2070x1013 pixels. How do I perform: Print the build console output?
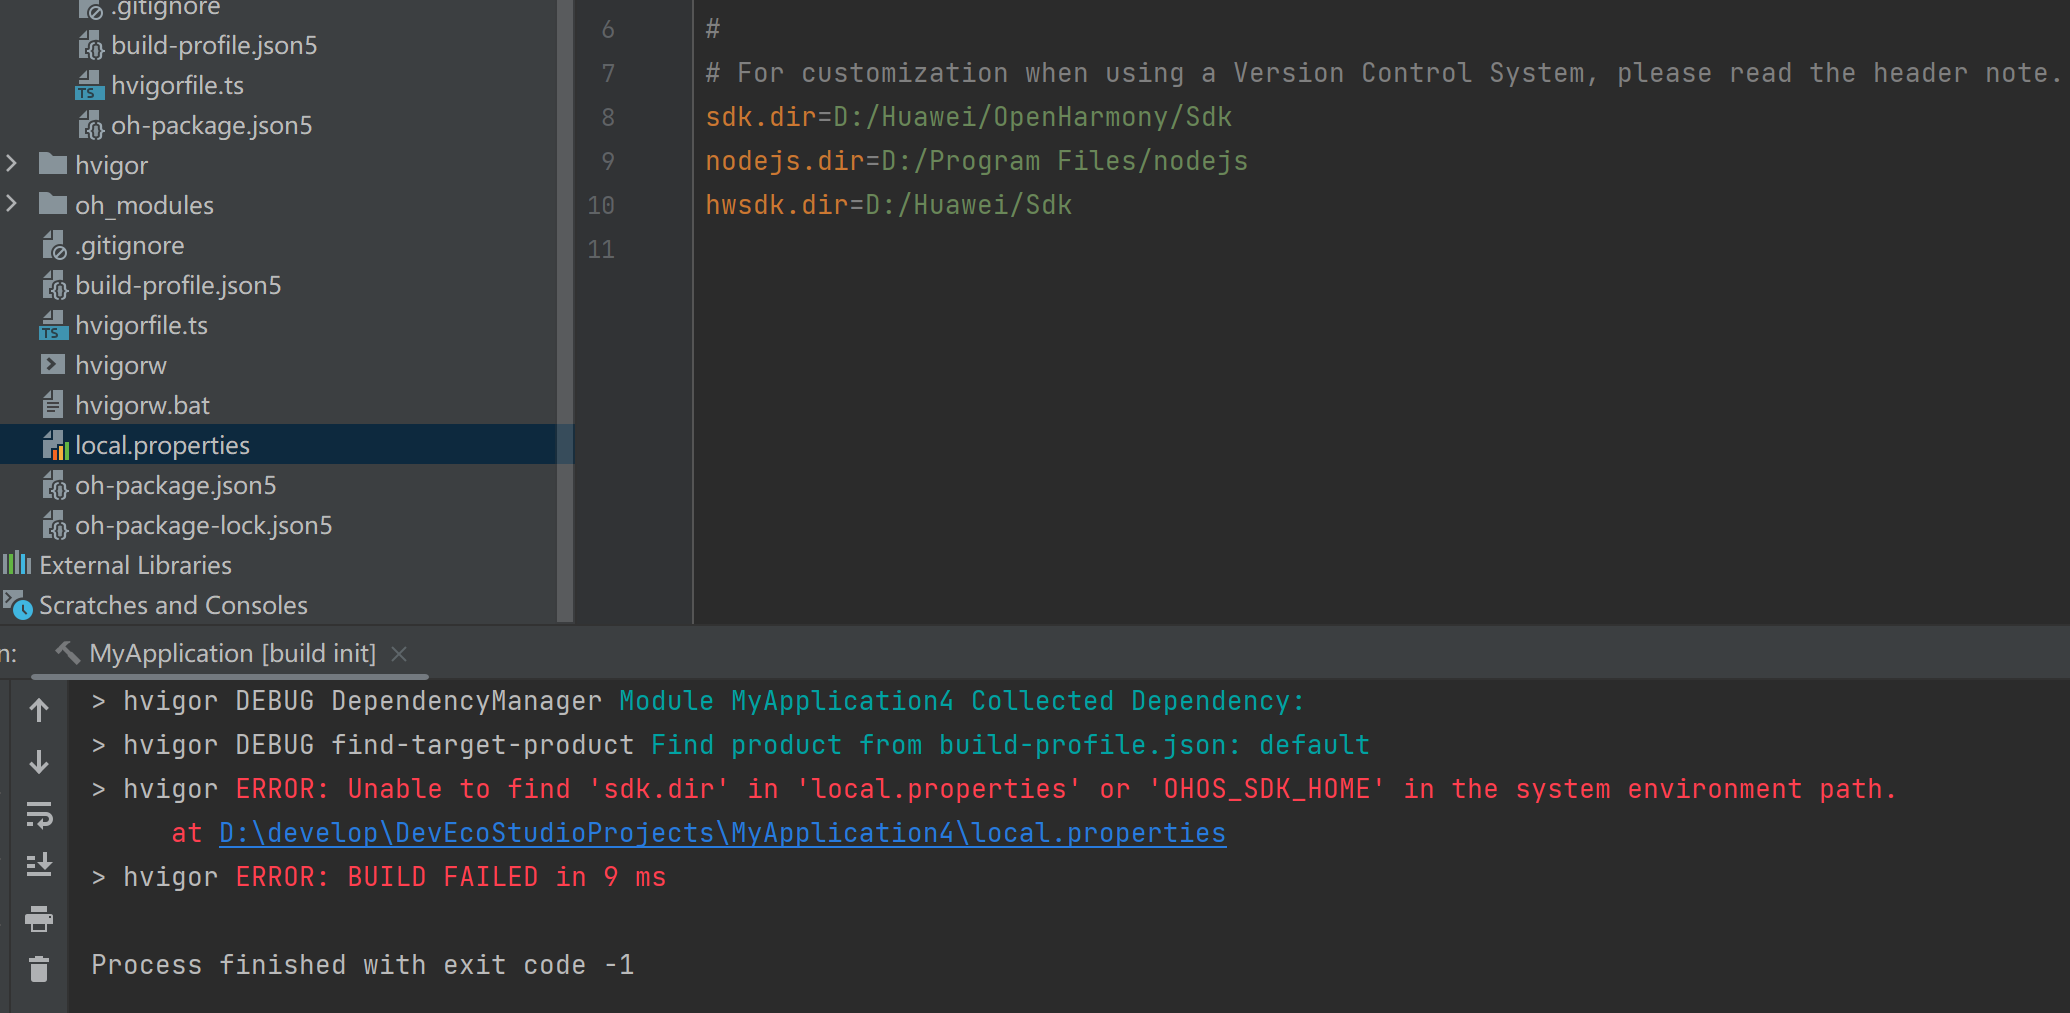coord(38,919)
